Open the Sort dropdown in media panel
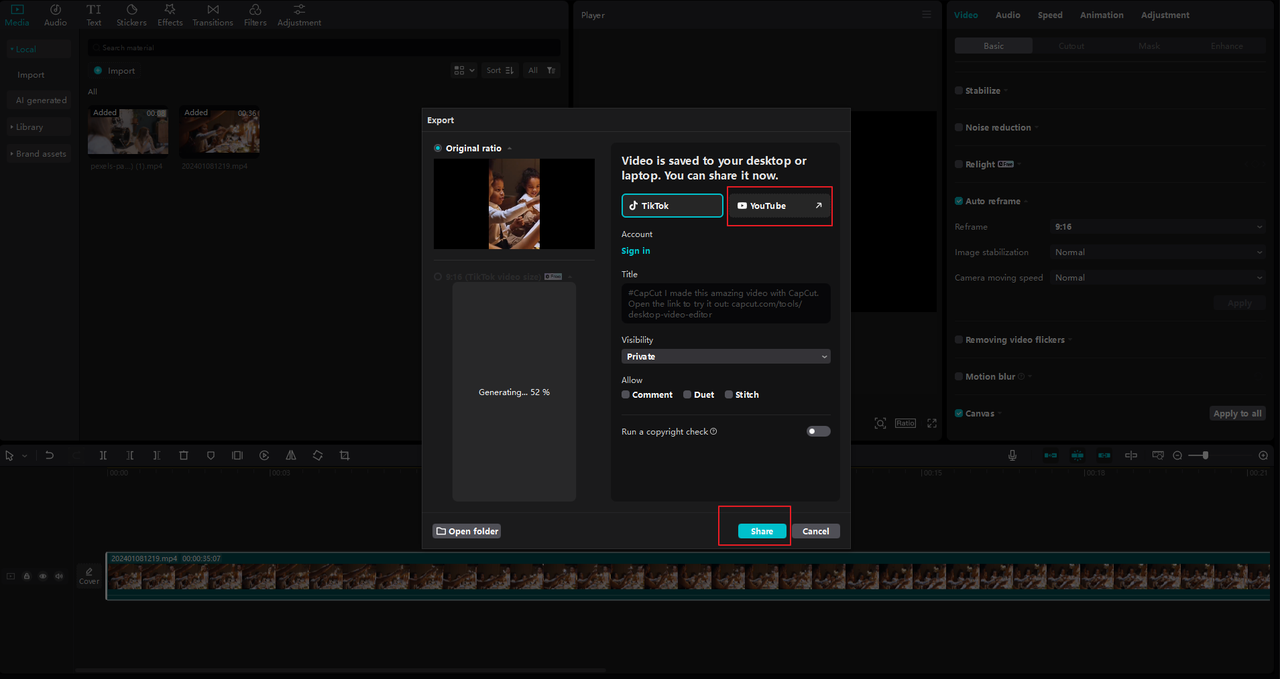The height and width of the screenshot is (679, 1280). pyautogui.click(x=499, y=70)
